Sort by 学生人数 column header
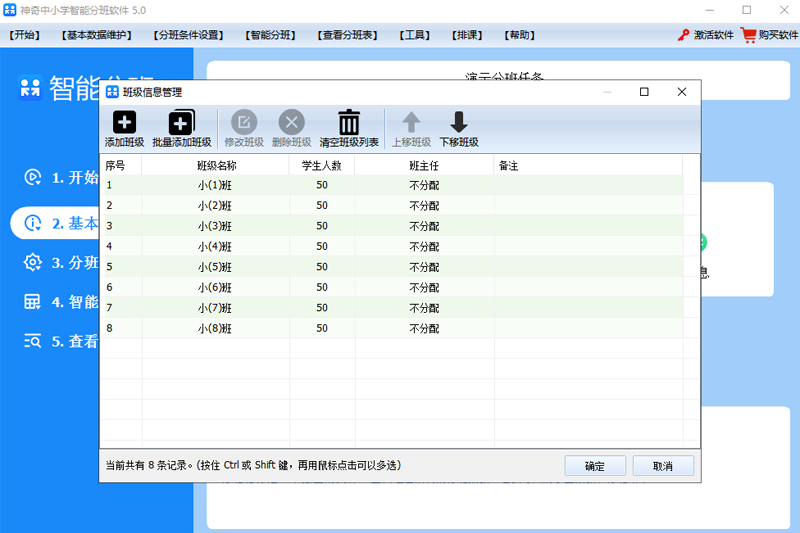Viewport: 800px width, 533px height. [322, 165]
